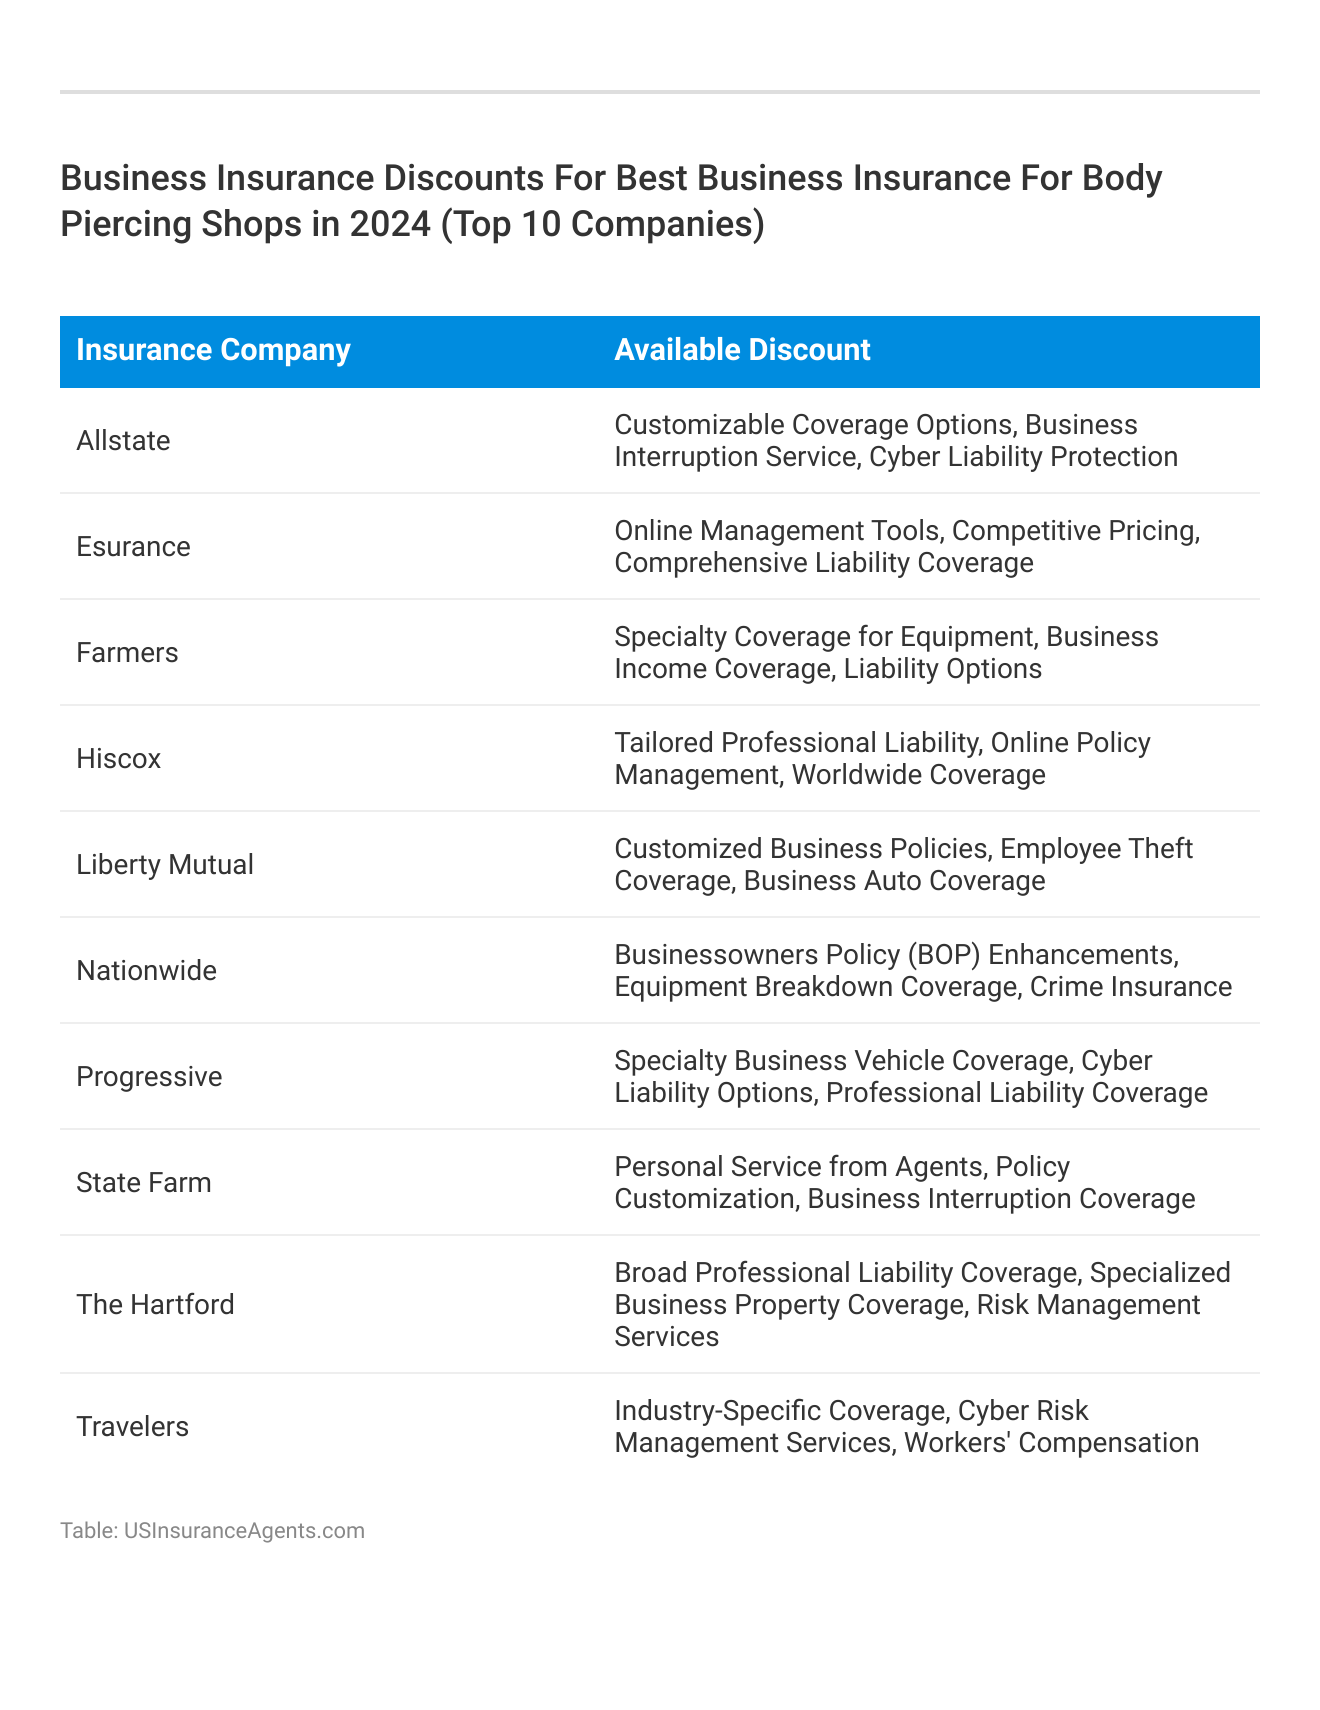The width and height of the screenshot is (1320, 1710).
Task: Click the USInsuranceAgents.com table source text
Action: click(x=212, y=1531)
